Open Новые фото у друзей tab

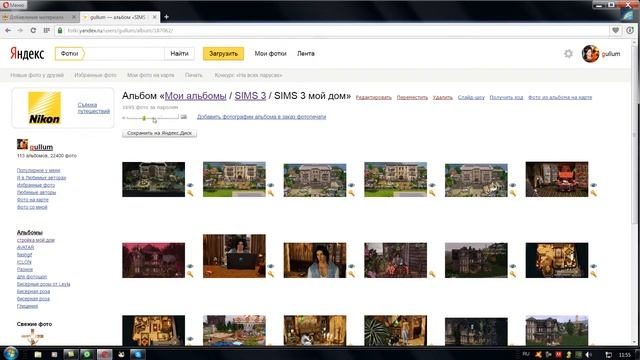(37, 75)
